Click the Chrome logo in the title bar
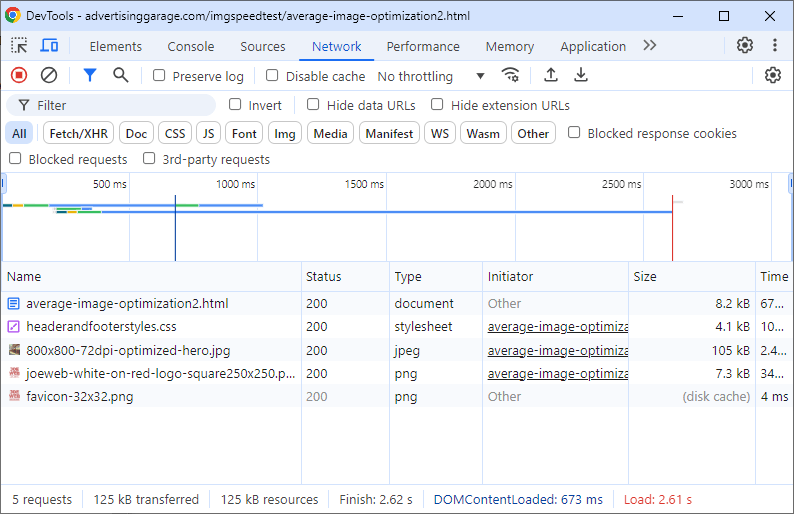The image size is (794, 514). pos(13,16)
